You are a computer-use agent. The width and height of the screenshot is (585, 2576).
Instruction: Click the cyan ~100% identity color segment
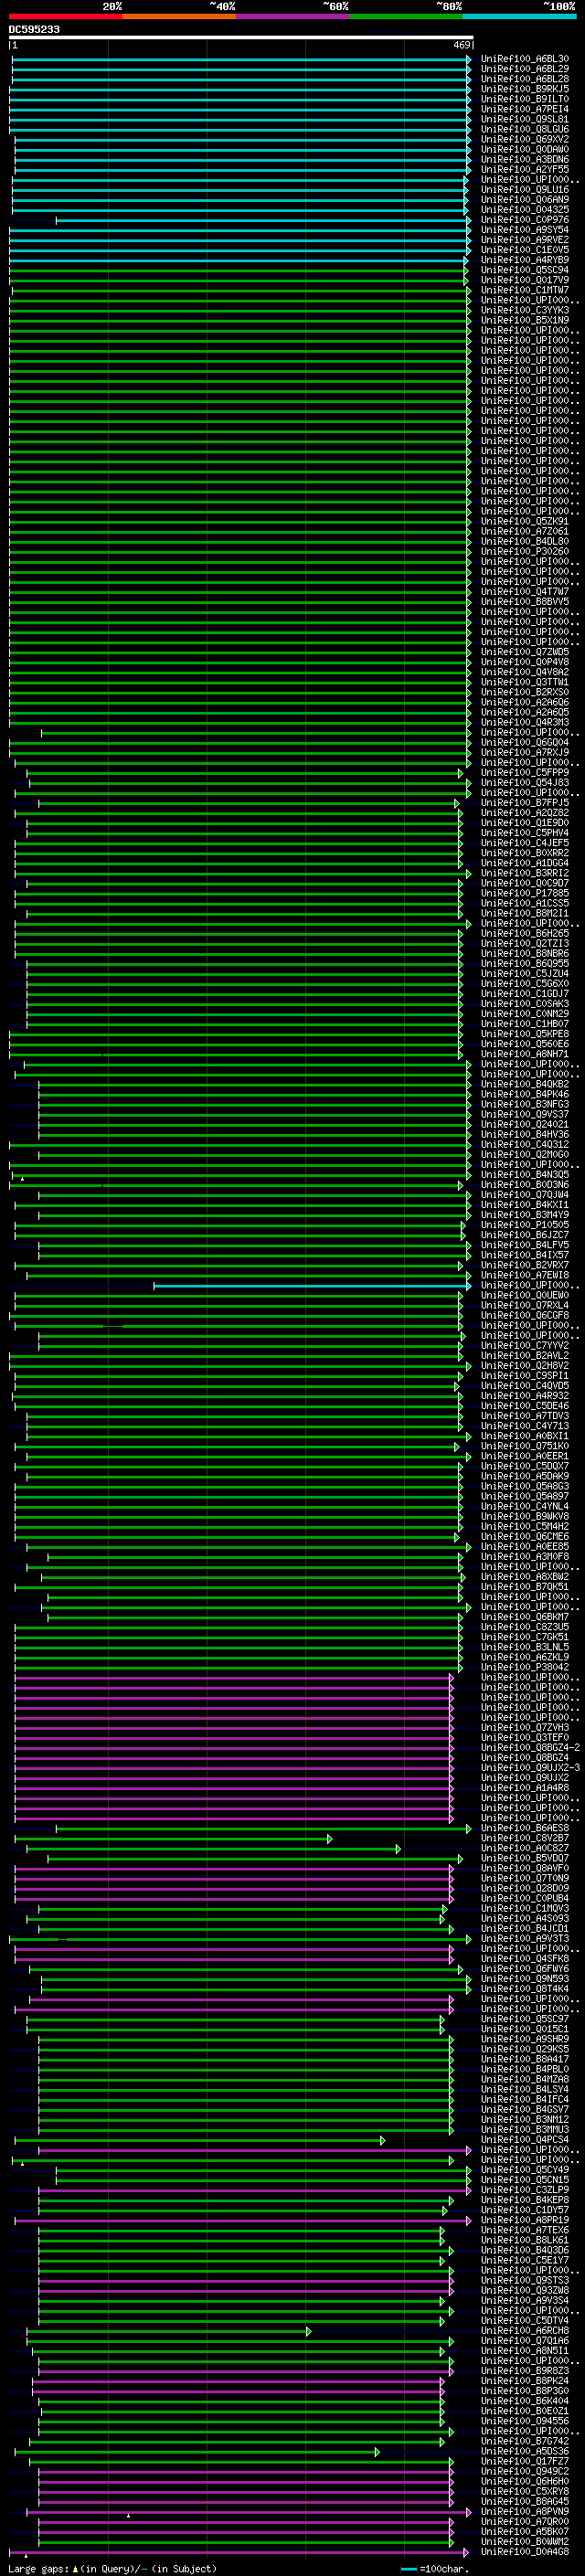pyautogui.click(x=520, y=16)
